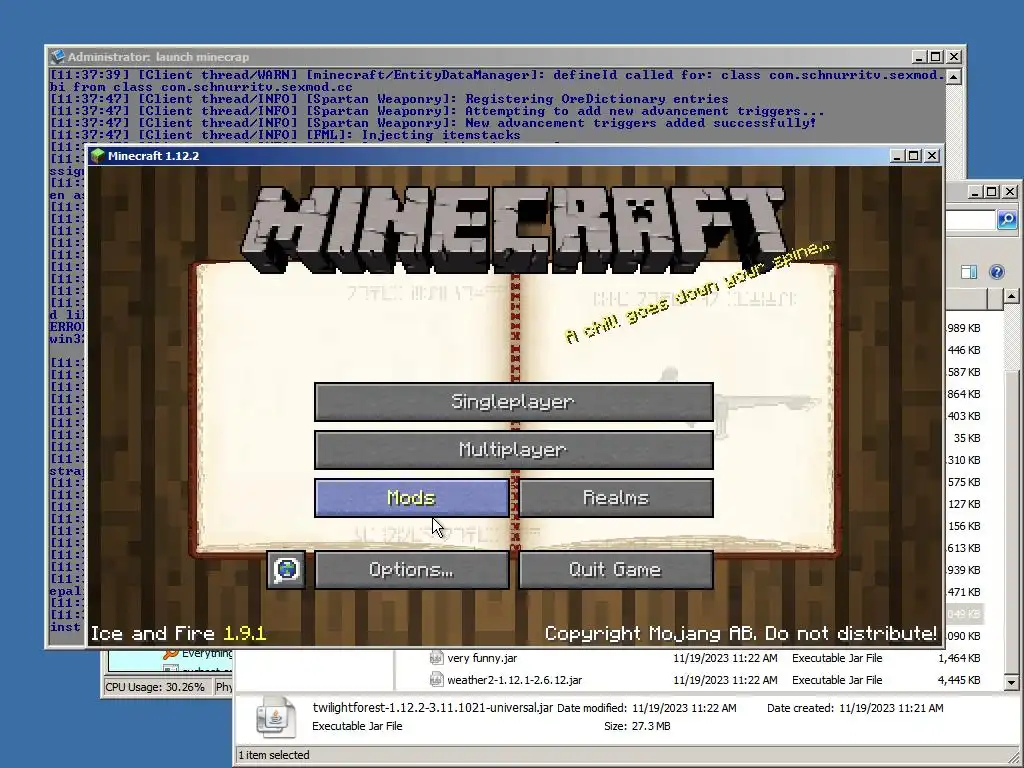Click the large Java jar icon in details pane
The height and width of the screenshot is (768, 1024).
pos(276,717)
